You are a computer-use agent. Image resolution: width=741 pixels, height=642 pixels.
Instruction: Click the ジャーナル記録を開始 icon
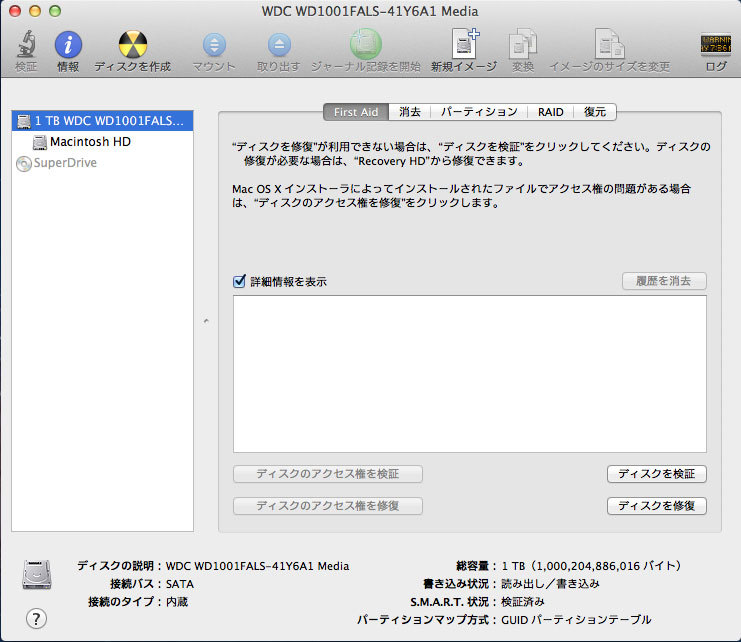[365, 46]
